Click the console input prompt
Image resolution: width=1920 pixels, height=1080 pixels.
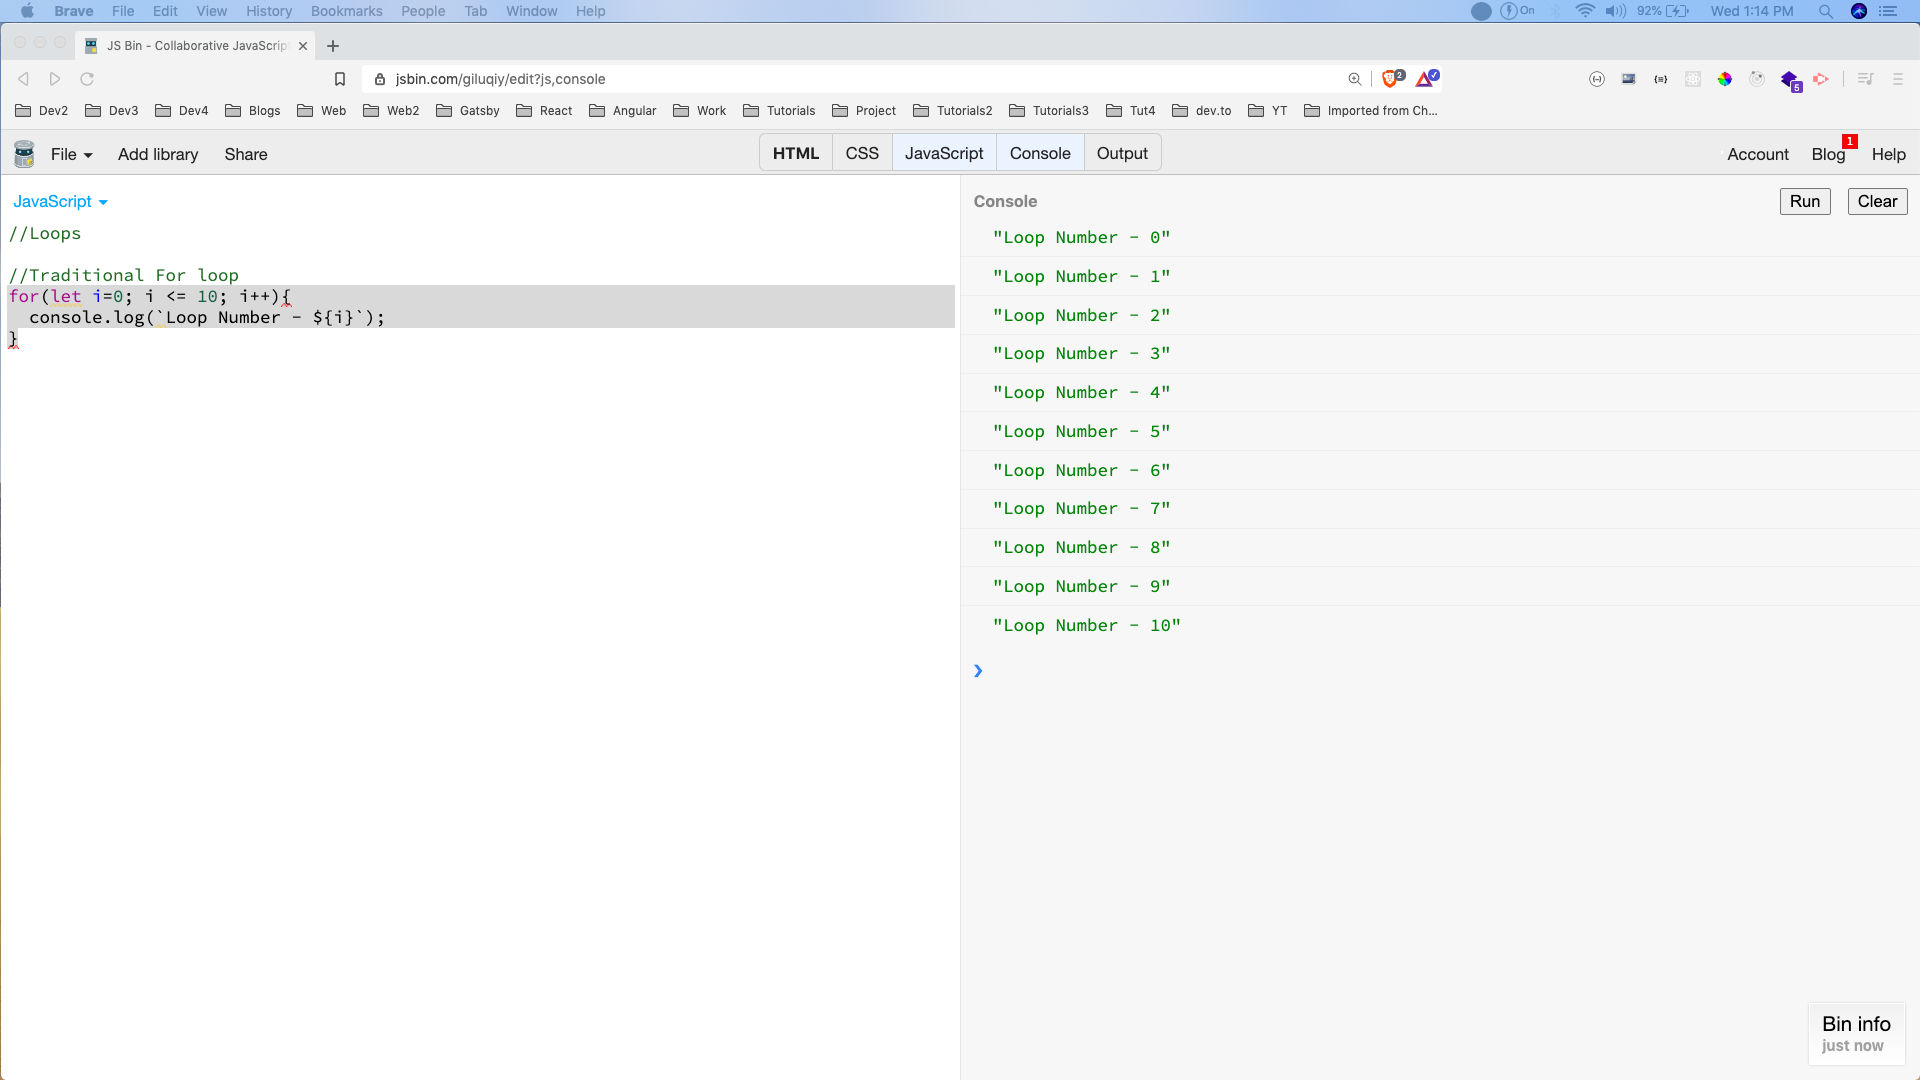[1440, 670]
